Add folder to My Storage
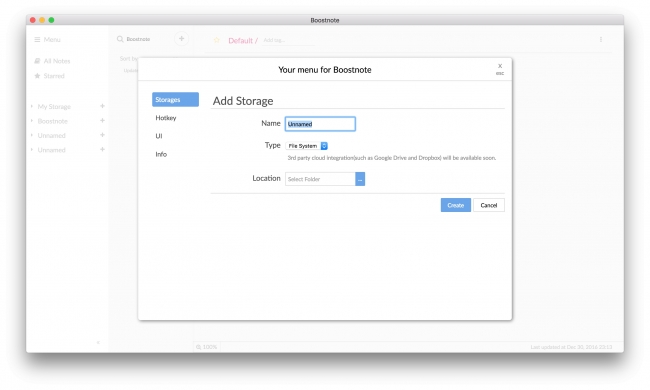The width and height of the screenshot is (650, 390). (102, 106)
